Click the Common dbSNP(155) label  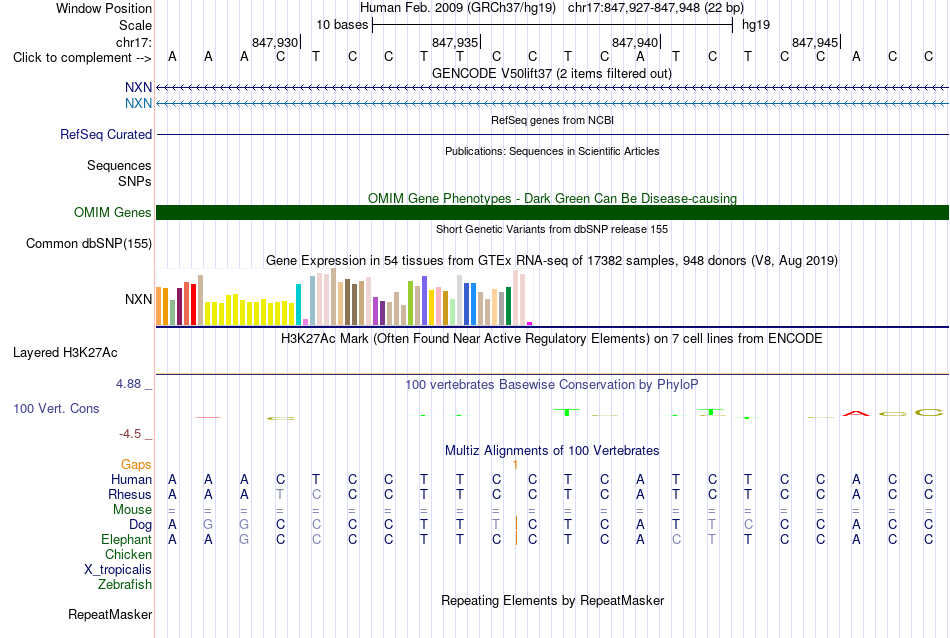tap(88, 244)
